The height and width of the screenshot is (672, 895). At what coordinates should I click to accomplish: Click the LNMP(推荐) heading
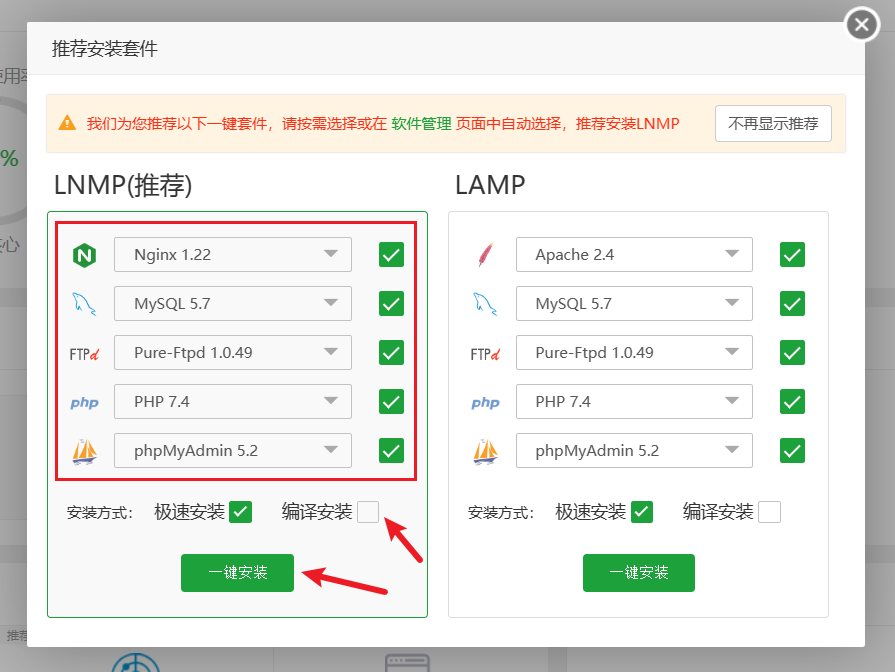click(123, 185)
